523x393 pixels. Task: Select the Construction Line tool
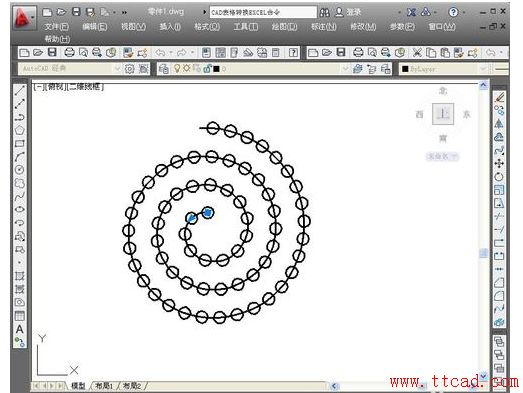20,103
